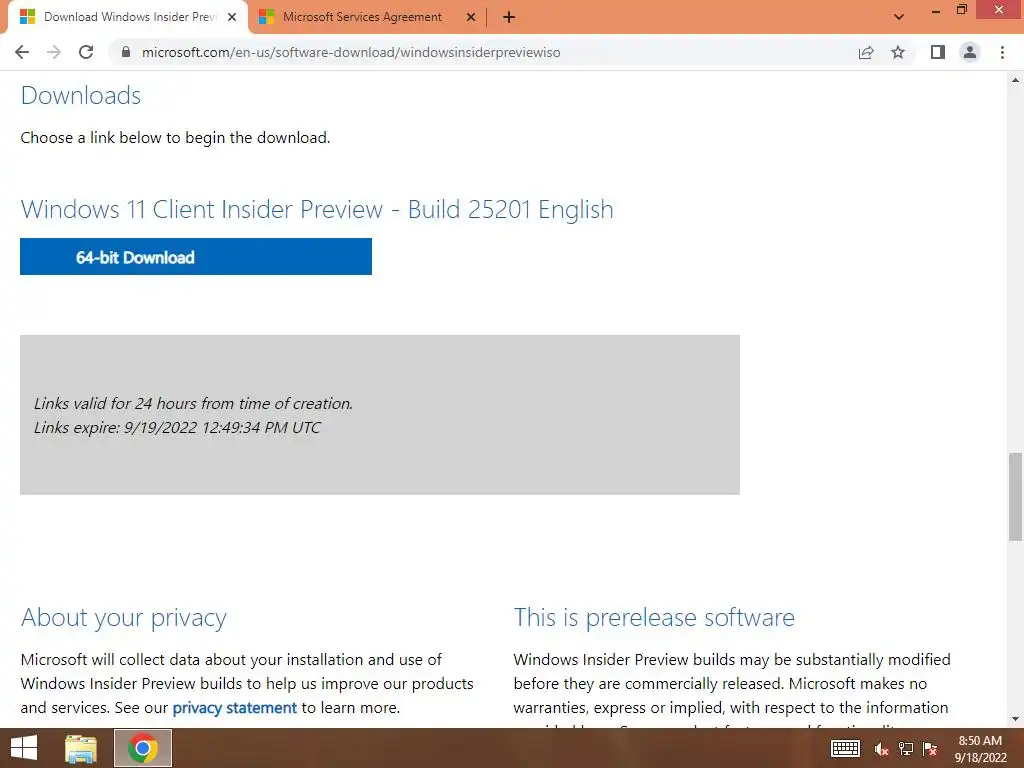Image resolution: width=1024 pixels, height=768 pixels.
Task: Start the 64-bit Download
Action: (x=196, y=257)
